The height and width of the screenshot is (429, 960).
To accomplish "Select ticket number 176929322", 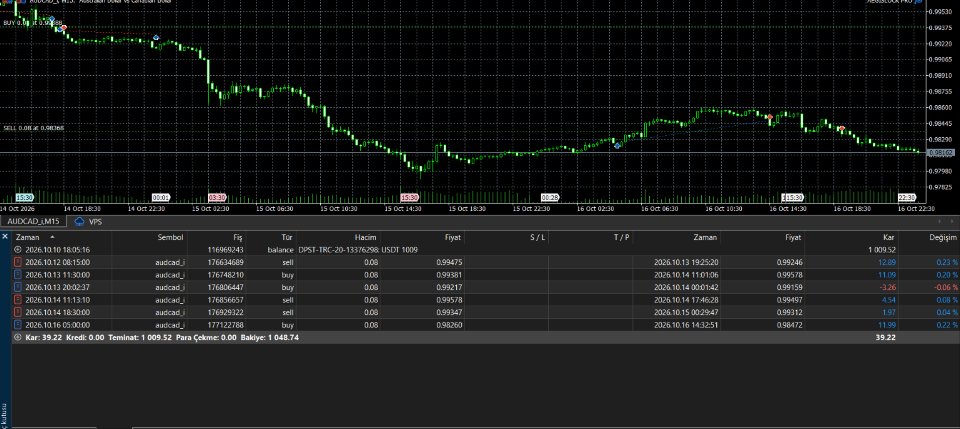I will (x=226, y=313).
